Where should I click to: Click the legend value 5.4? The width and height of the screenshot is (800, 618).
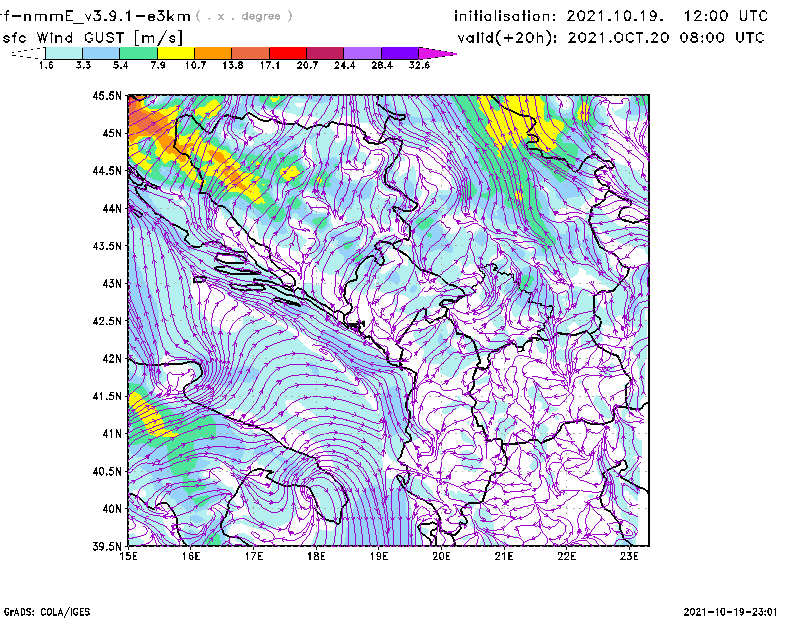120,65
